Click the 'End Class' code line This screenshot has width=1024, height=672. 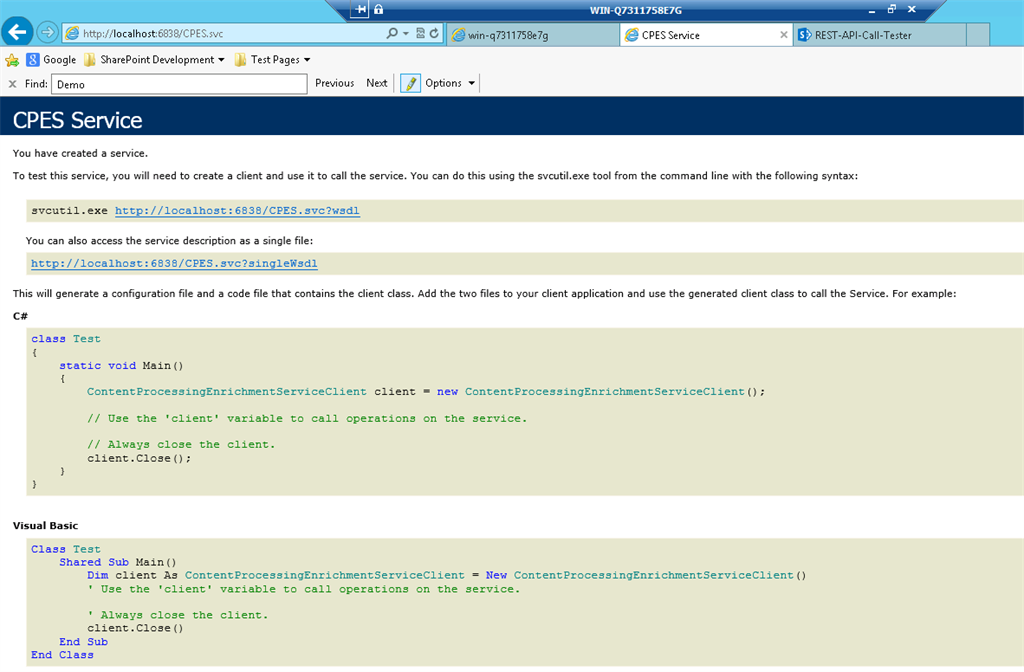[62, 655]
